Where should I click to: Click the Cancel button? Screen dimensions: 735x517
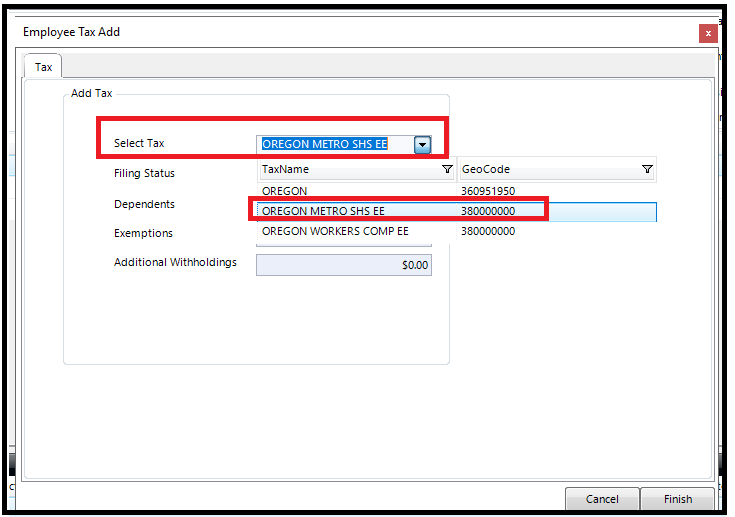[602, 499]
